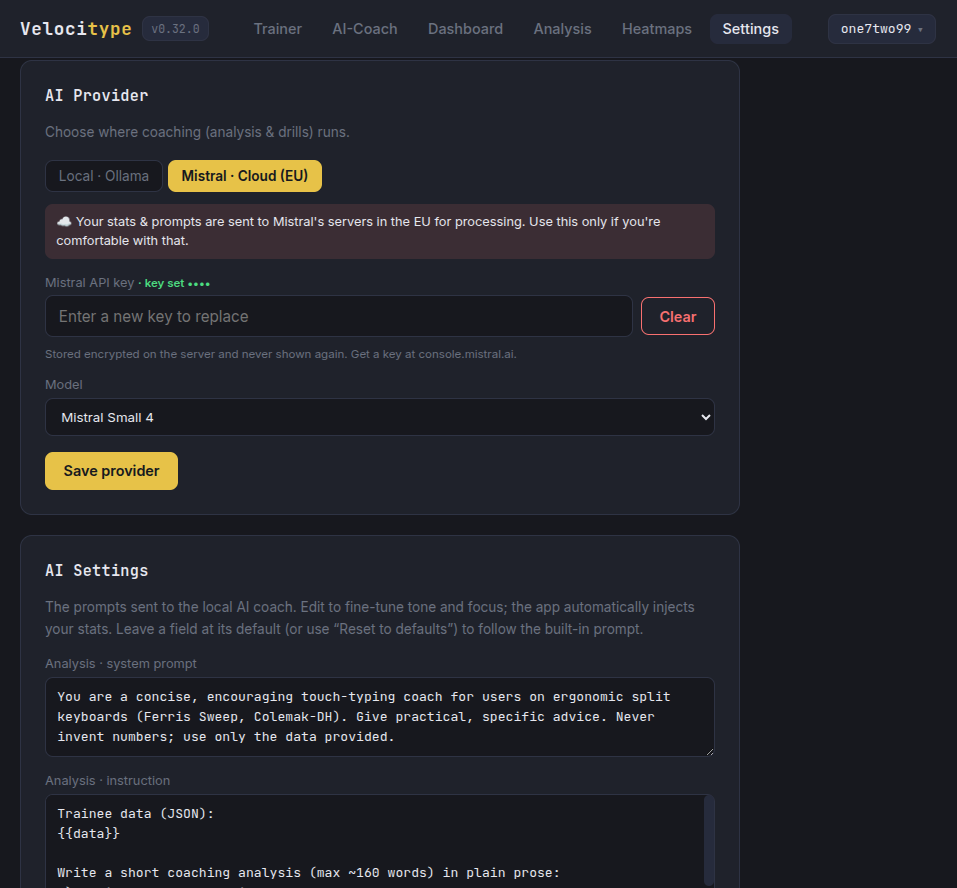
Task: Edit the Analysis instruction textarea
Action: (380, 841)
